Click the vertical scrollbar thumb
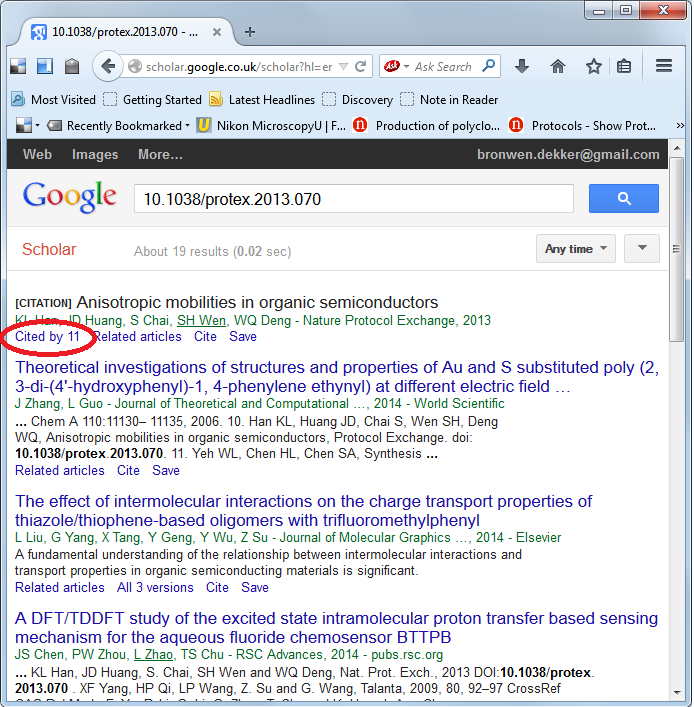The width and height of the screenshot is (694, 707). point(676,249)
